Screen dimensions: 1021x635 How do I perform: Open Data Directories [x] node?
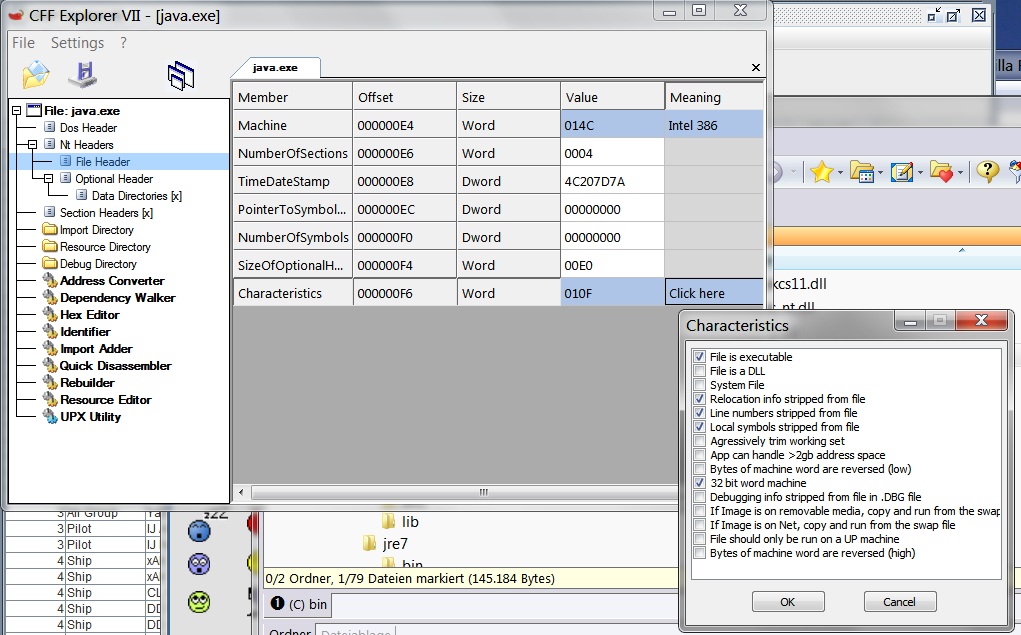click(x=137, y=195)
